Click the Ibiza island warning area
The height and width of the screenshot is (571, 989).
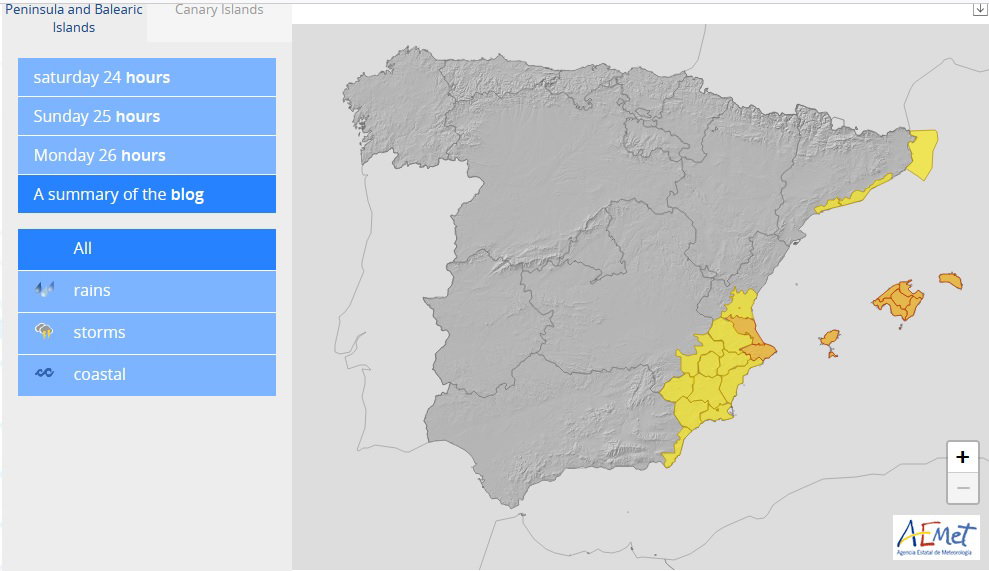tap(830, 341)
